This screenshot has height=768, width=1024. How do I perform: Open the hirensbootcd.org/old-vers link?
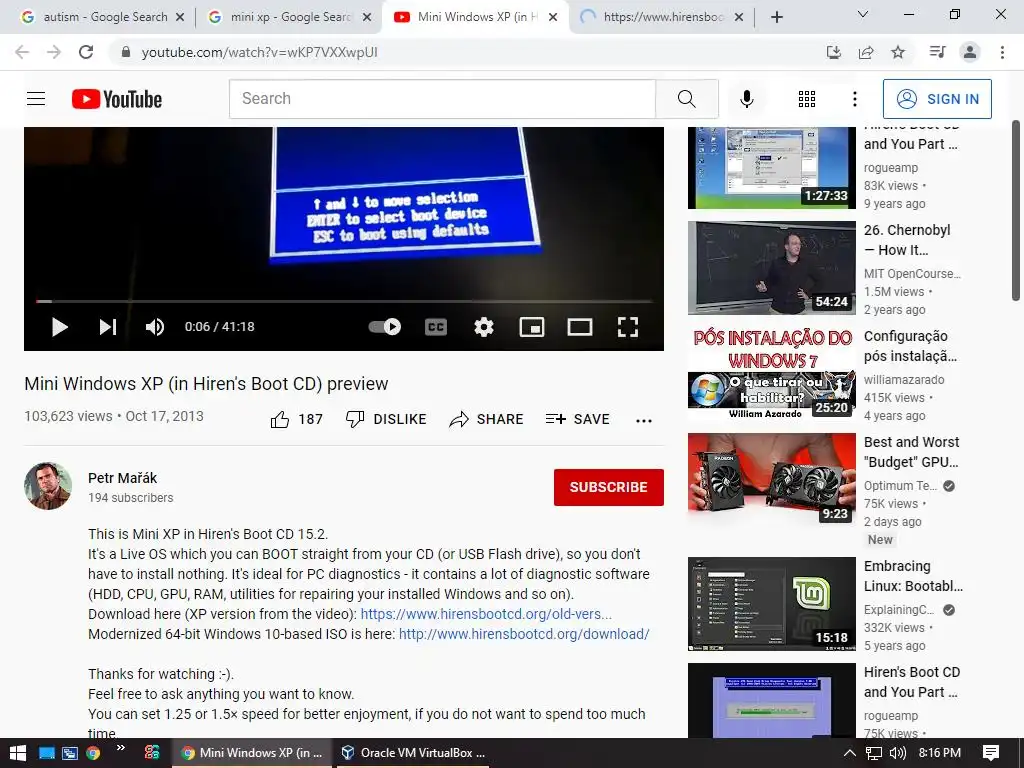point(486,614)
